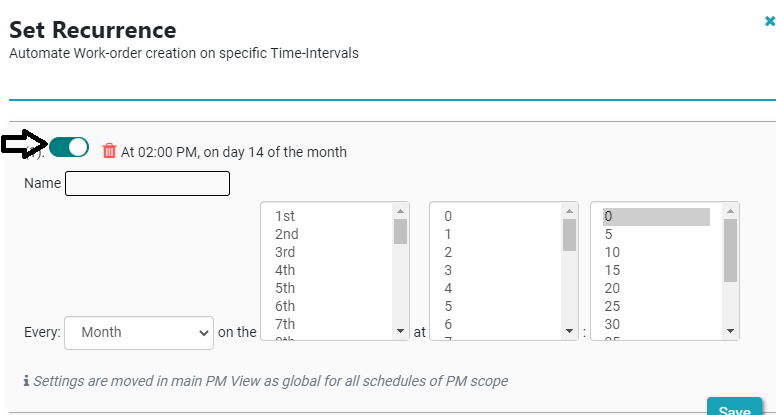776x415 pixels.
Task: Select 15 in the minutes list
Action: (x=612, y=270)
